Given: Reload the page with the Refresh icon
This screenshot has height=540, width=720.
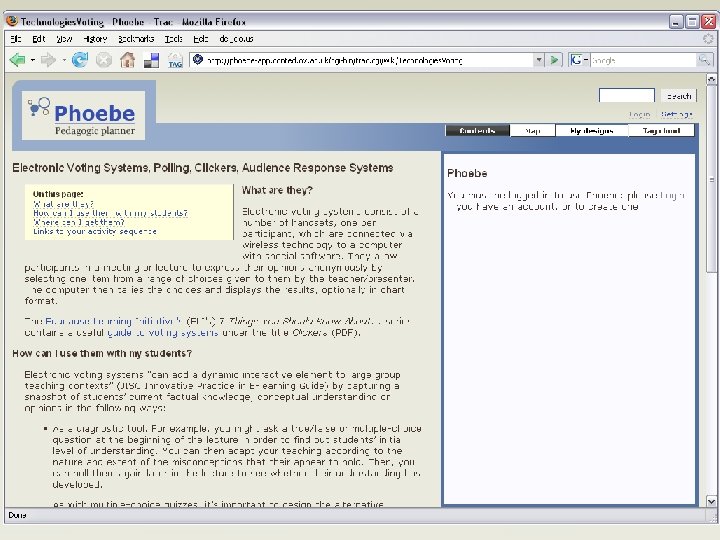Looking at the screenshot, I should point(80,60).
